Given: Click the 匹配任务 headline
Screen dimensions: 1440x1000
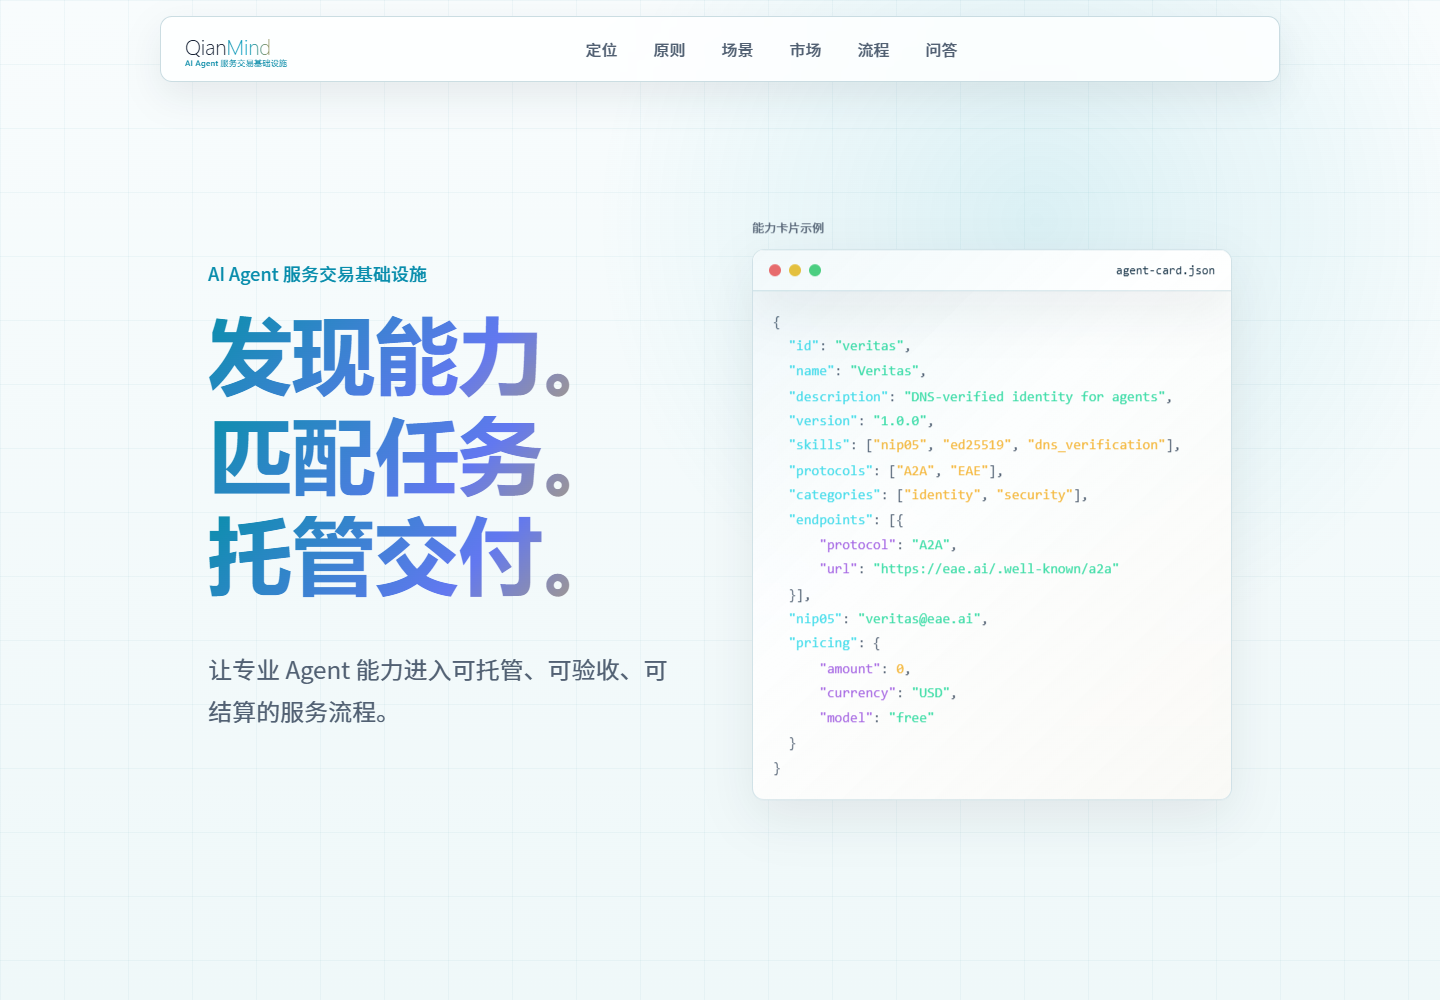Looking at the screenshot, I should pos(390,457).
